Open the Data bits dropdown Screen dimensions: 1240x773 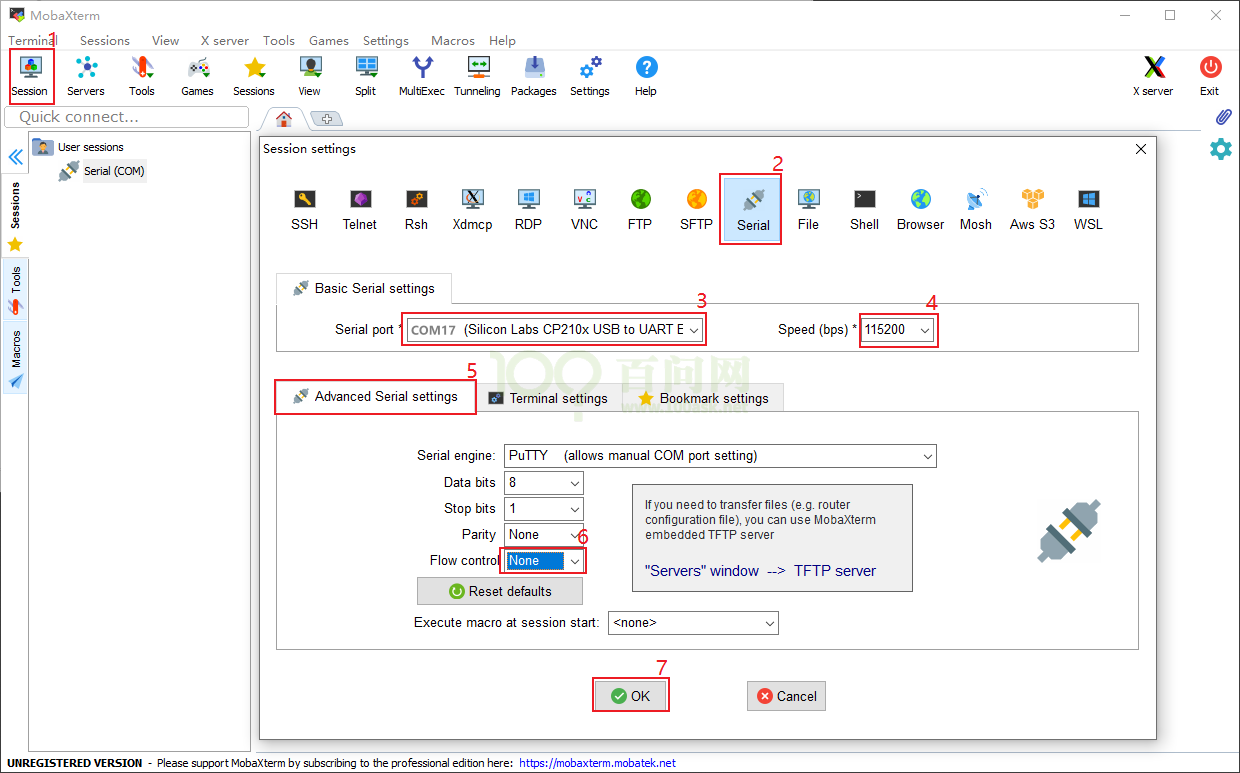pyautogui.click(x=544, y=483)
